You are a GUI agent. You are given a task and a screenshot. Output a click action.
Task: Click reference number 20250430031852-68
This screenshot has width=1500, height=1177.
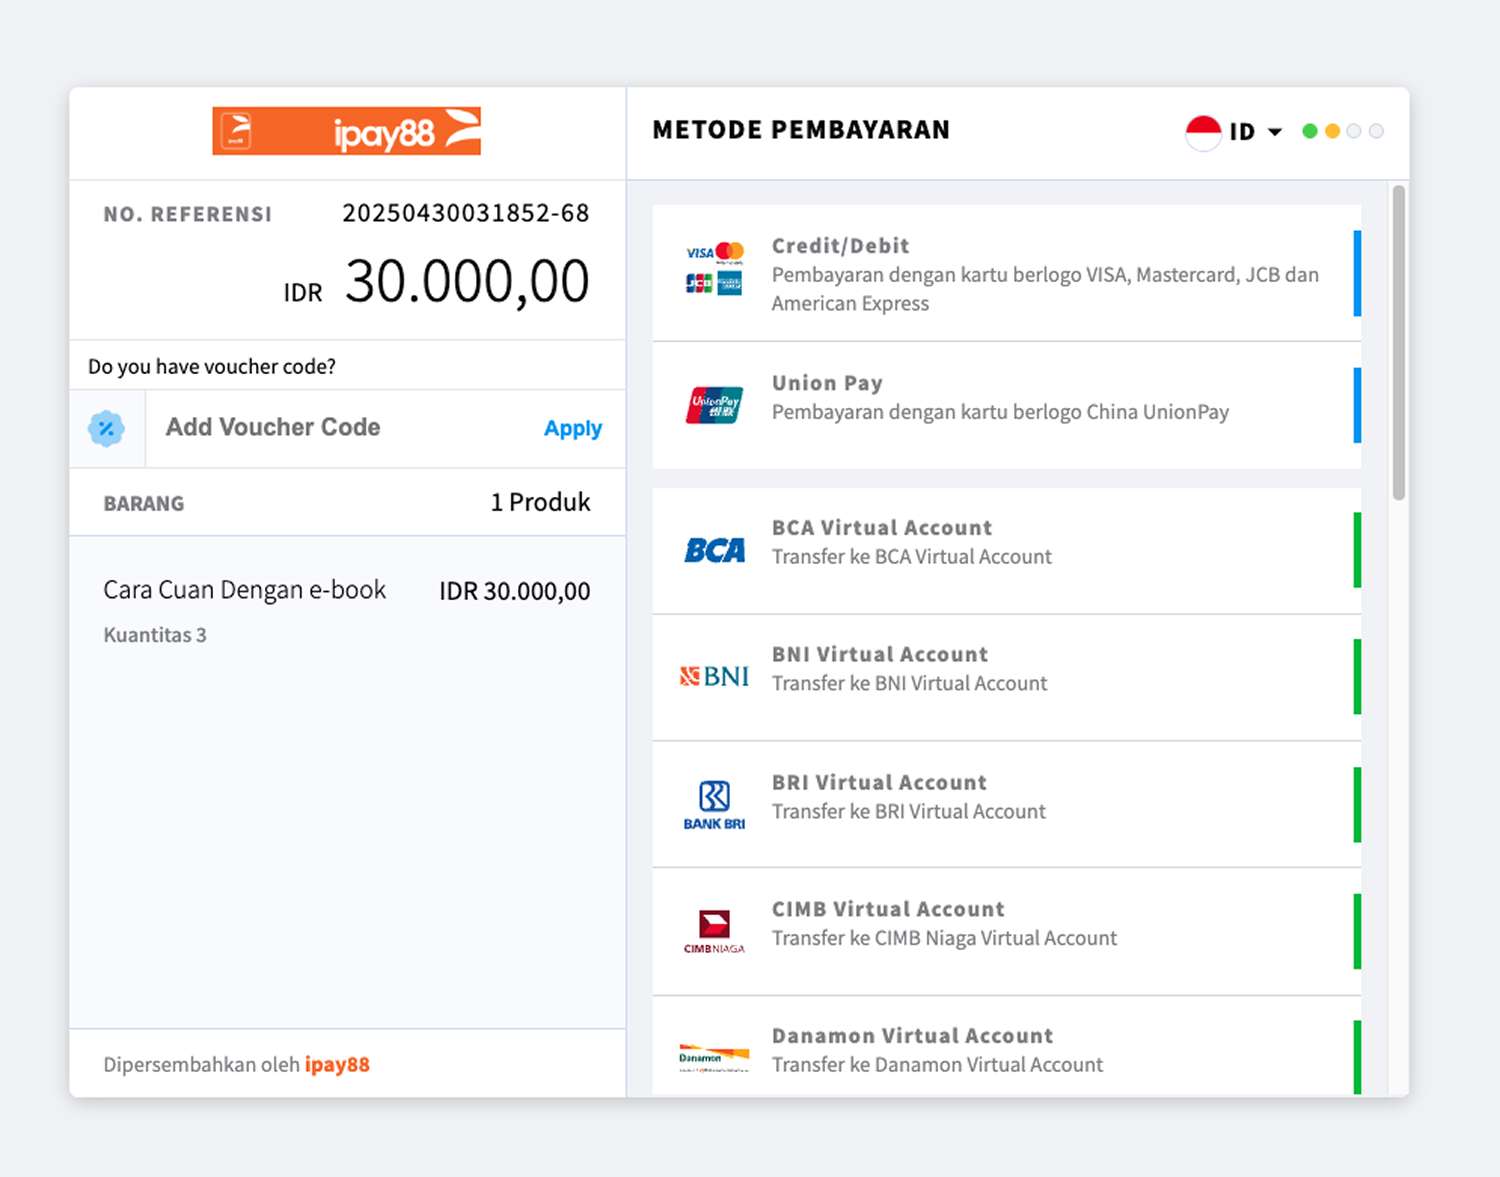(466, 213)
